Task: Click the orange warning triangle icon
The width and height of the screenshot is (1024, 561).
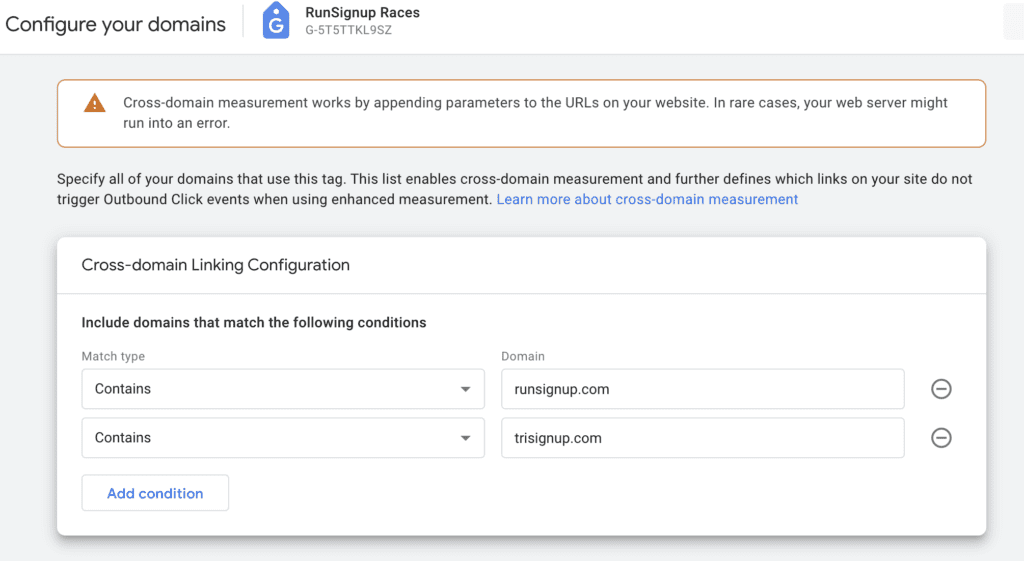Action: (x=95, y=103)
